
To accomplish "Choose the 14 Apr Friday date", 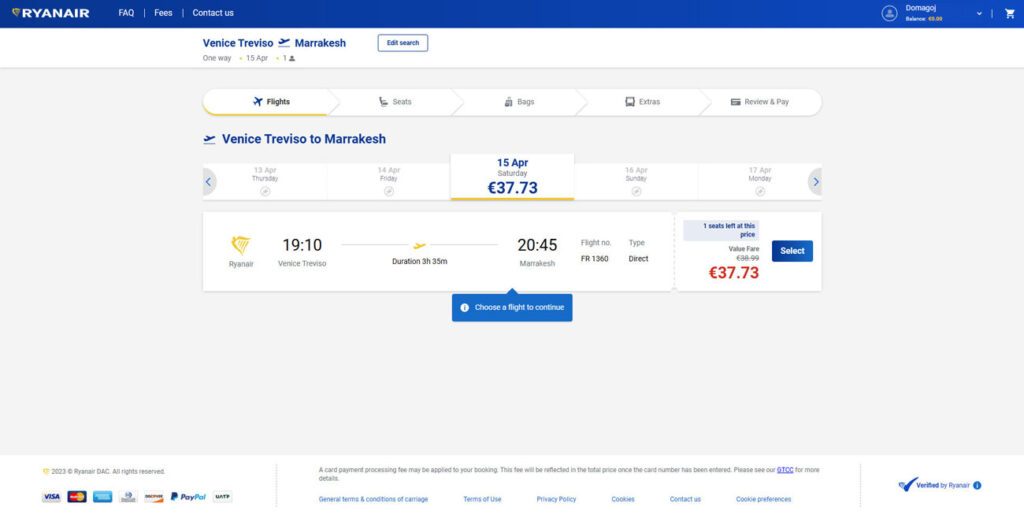I will [389, 182].
